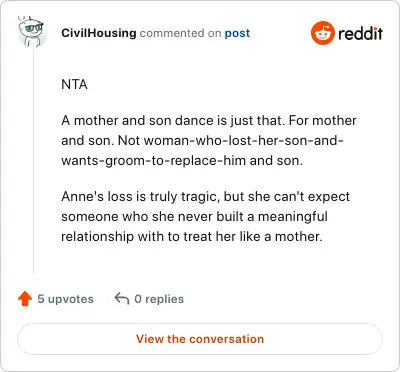Click the line ending "treat her like a mother."

point(192,237)
